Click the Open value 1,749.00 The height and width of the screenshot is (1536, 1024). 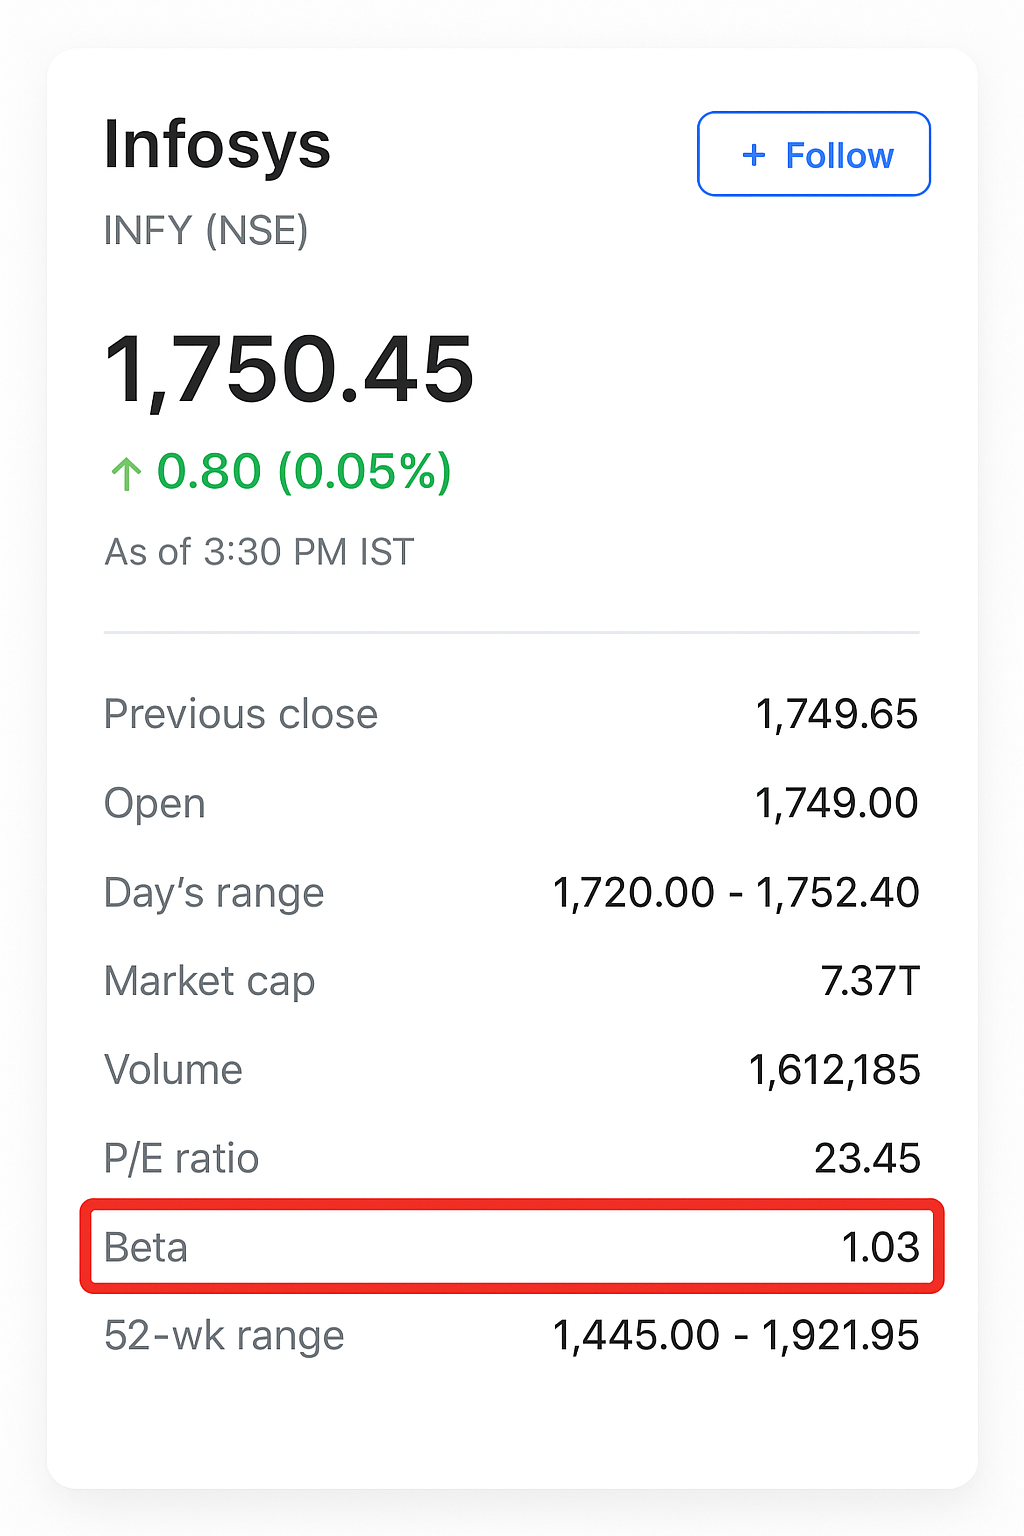coord(836,803)
